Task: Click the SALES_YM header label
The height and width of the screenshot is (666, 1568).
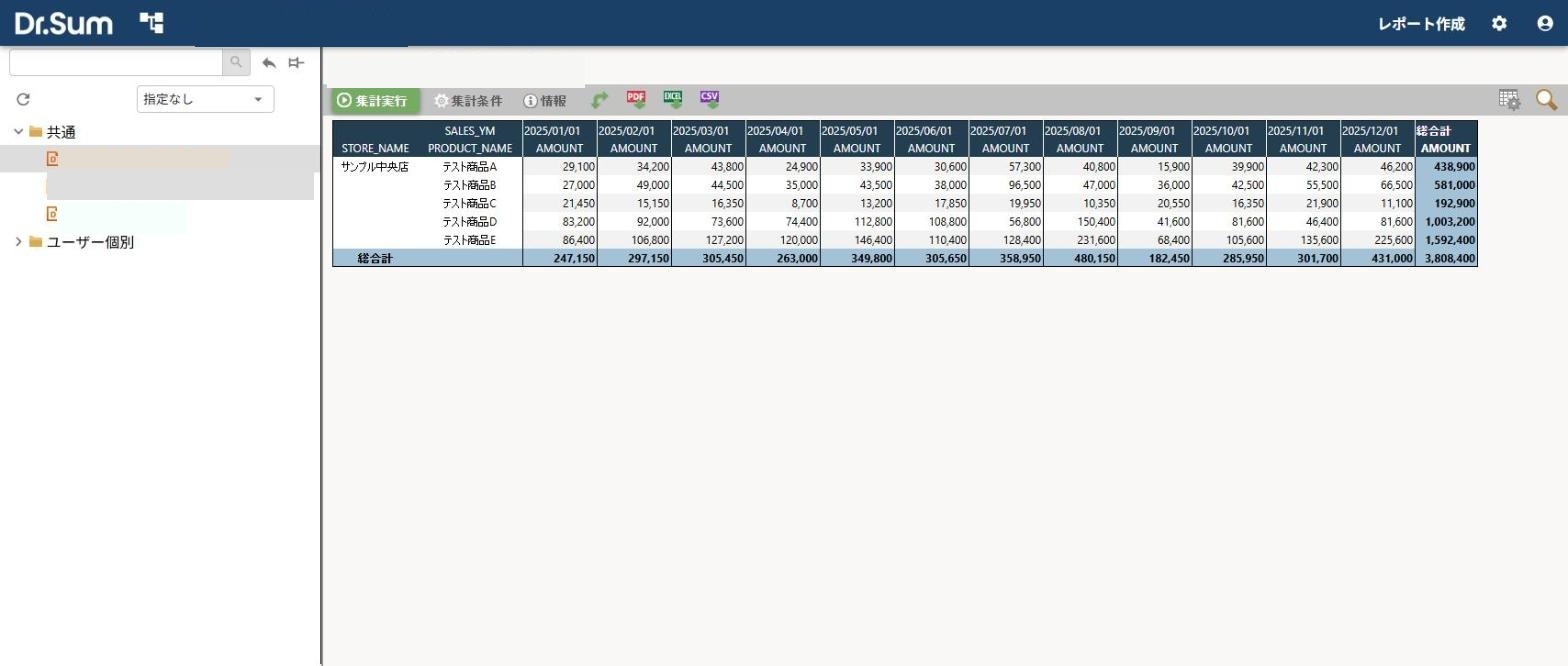Action: pos(470,131)
